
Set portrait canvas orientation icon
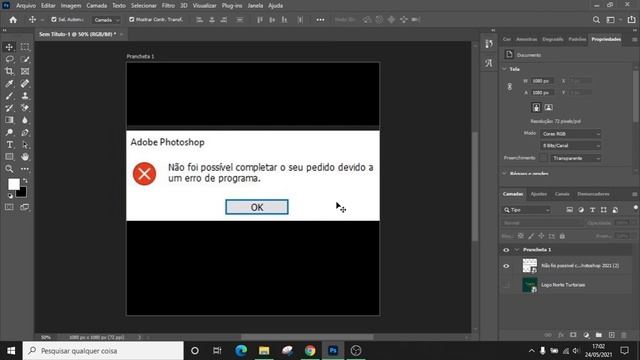[x=536, y=107]
